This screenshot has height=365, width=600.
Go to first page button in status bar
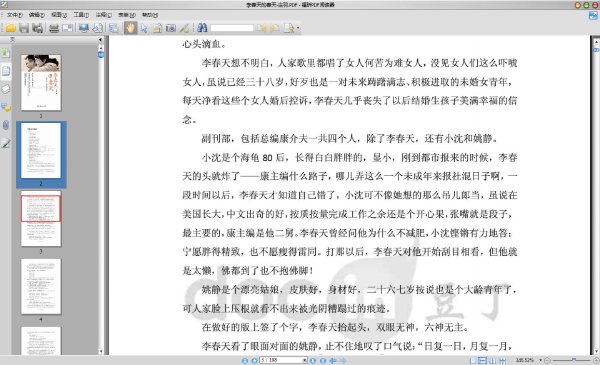click(x=245, y=360)
